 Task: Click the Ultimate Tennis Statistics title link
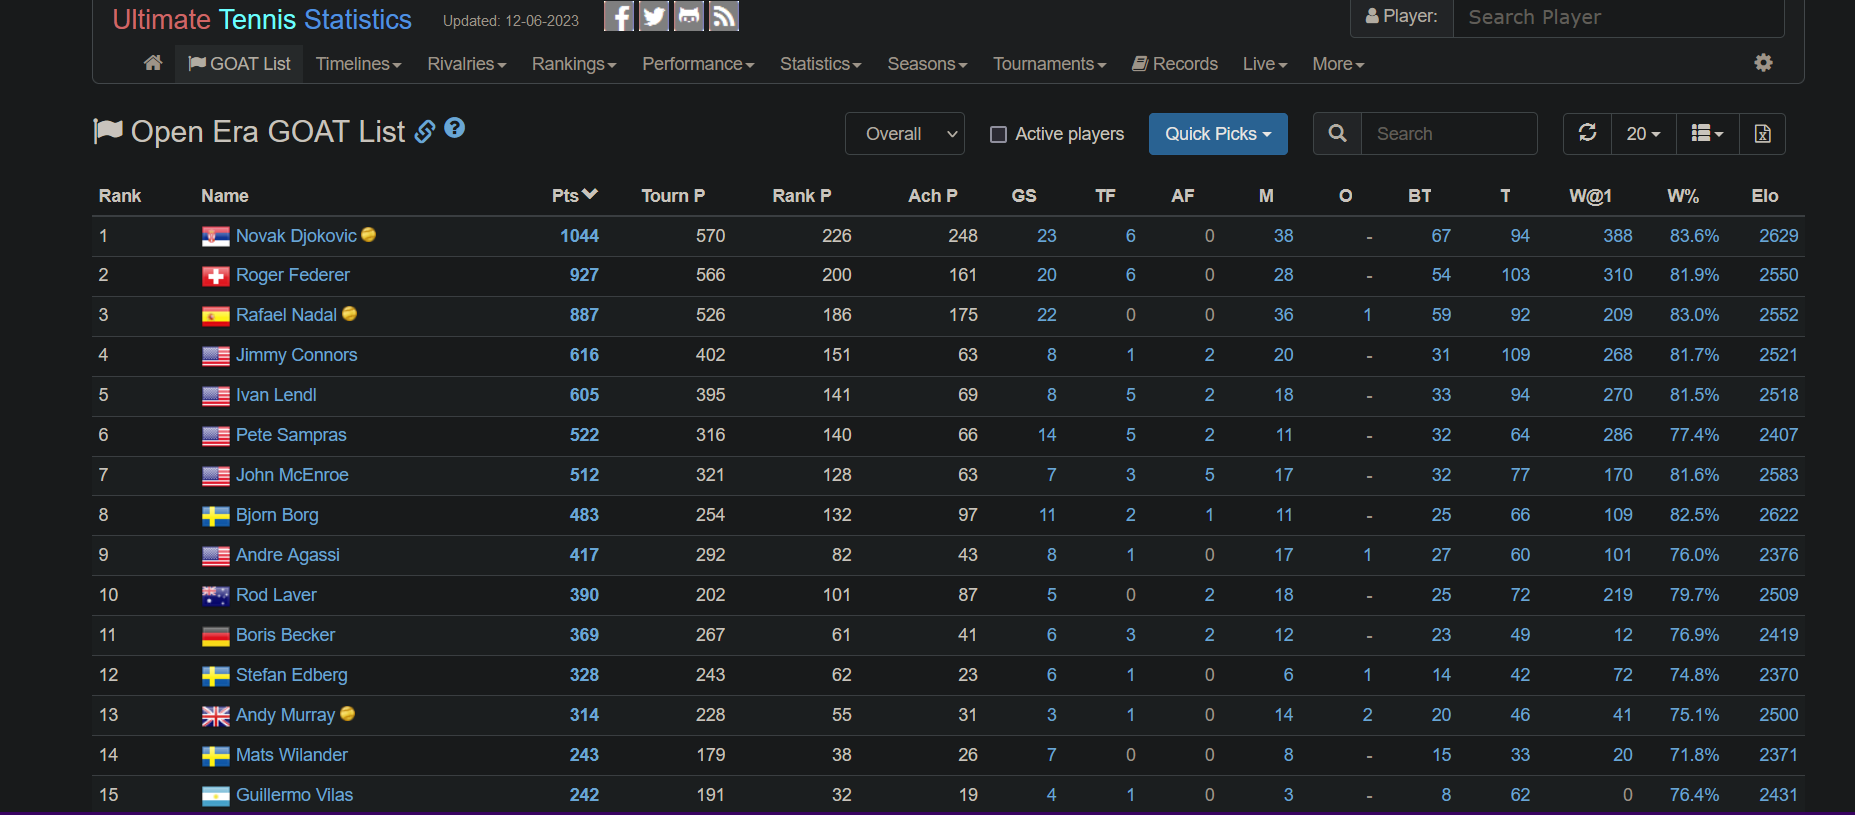pos(262,20)
